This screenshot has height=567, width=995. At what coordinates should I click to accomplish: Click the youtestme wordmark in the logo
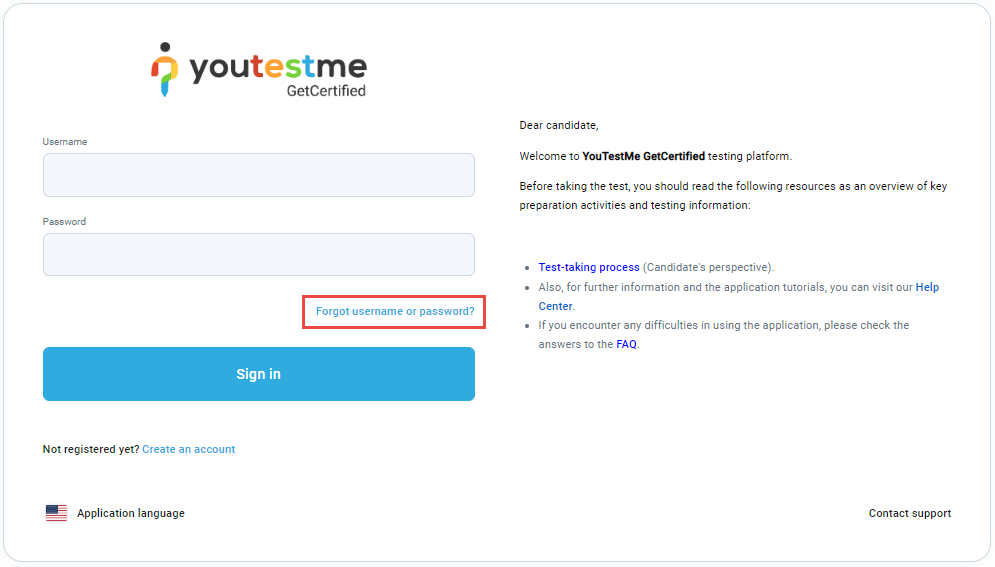[278, 67]
